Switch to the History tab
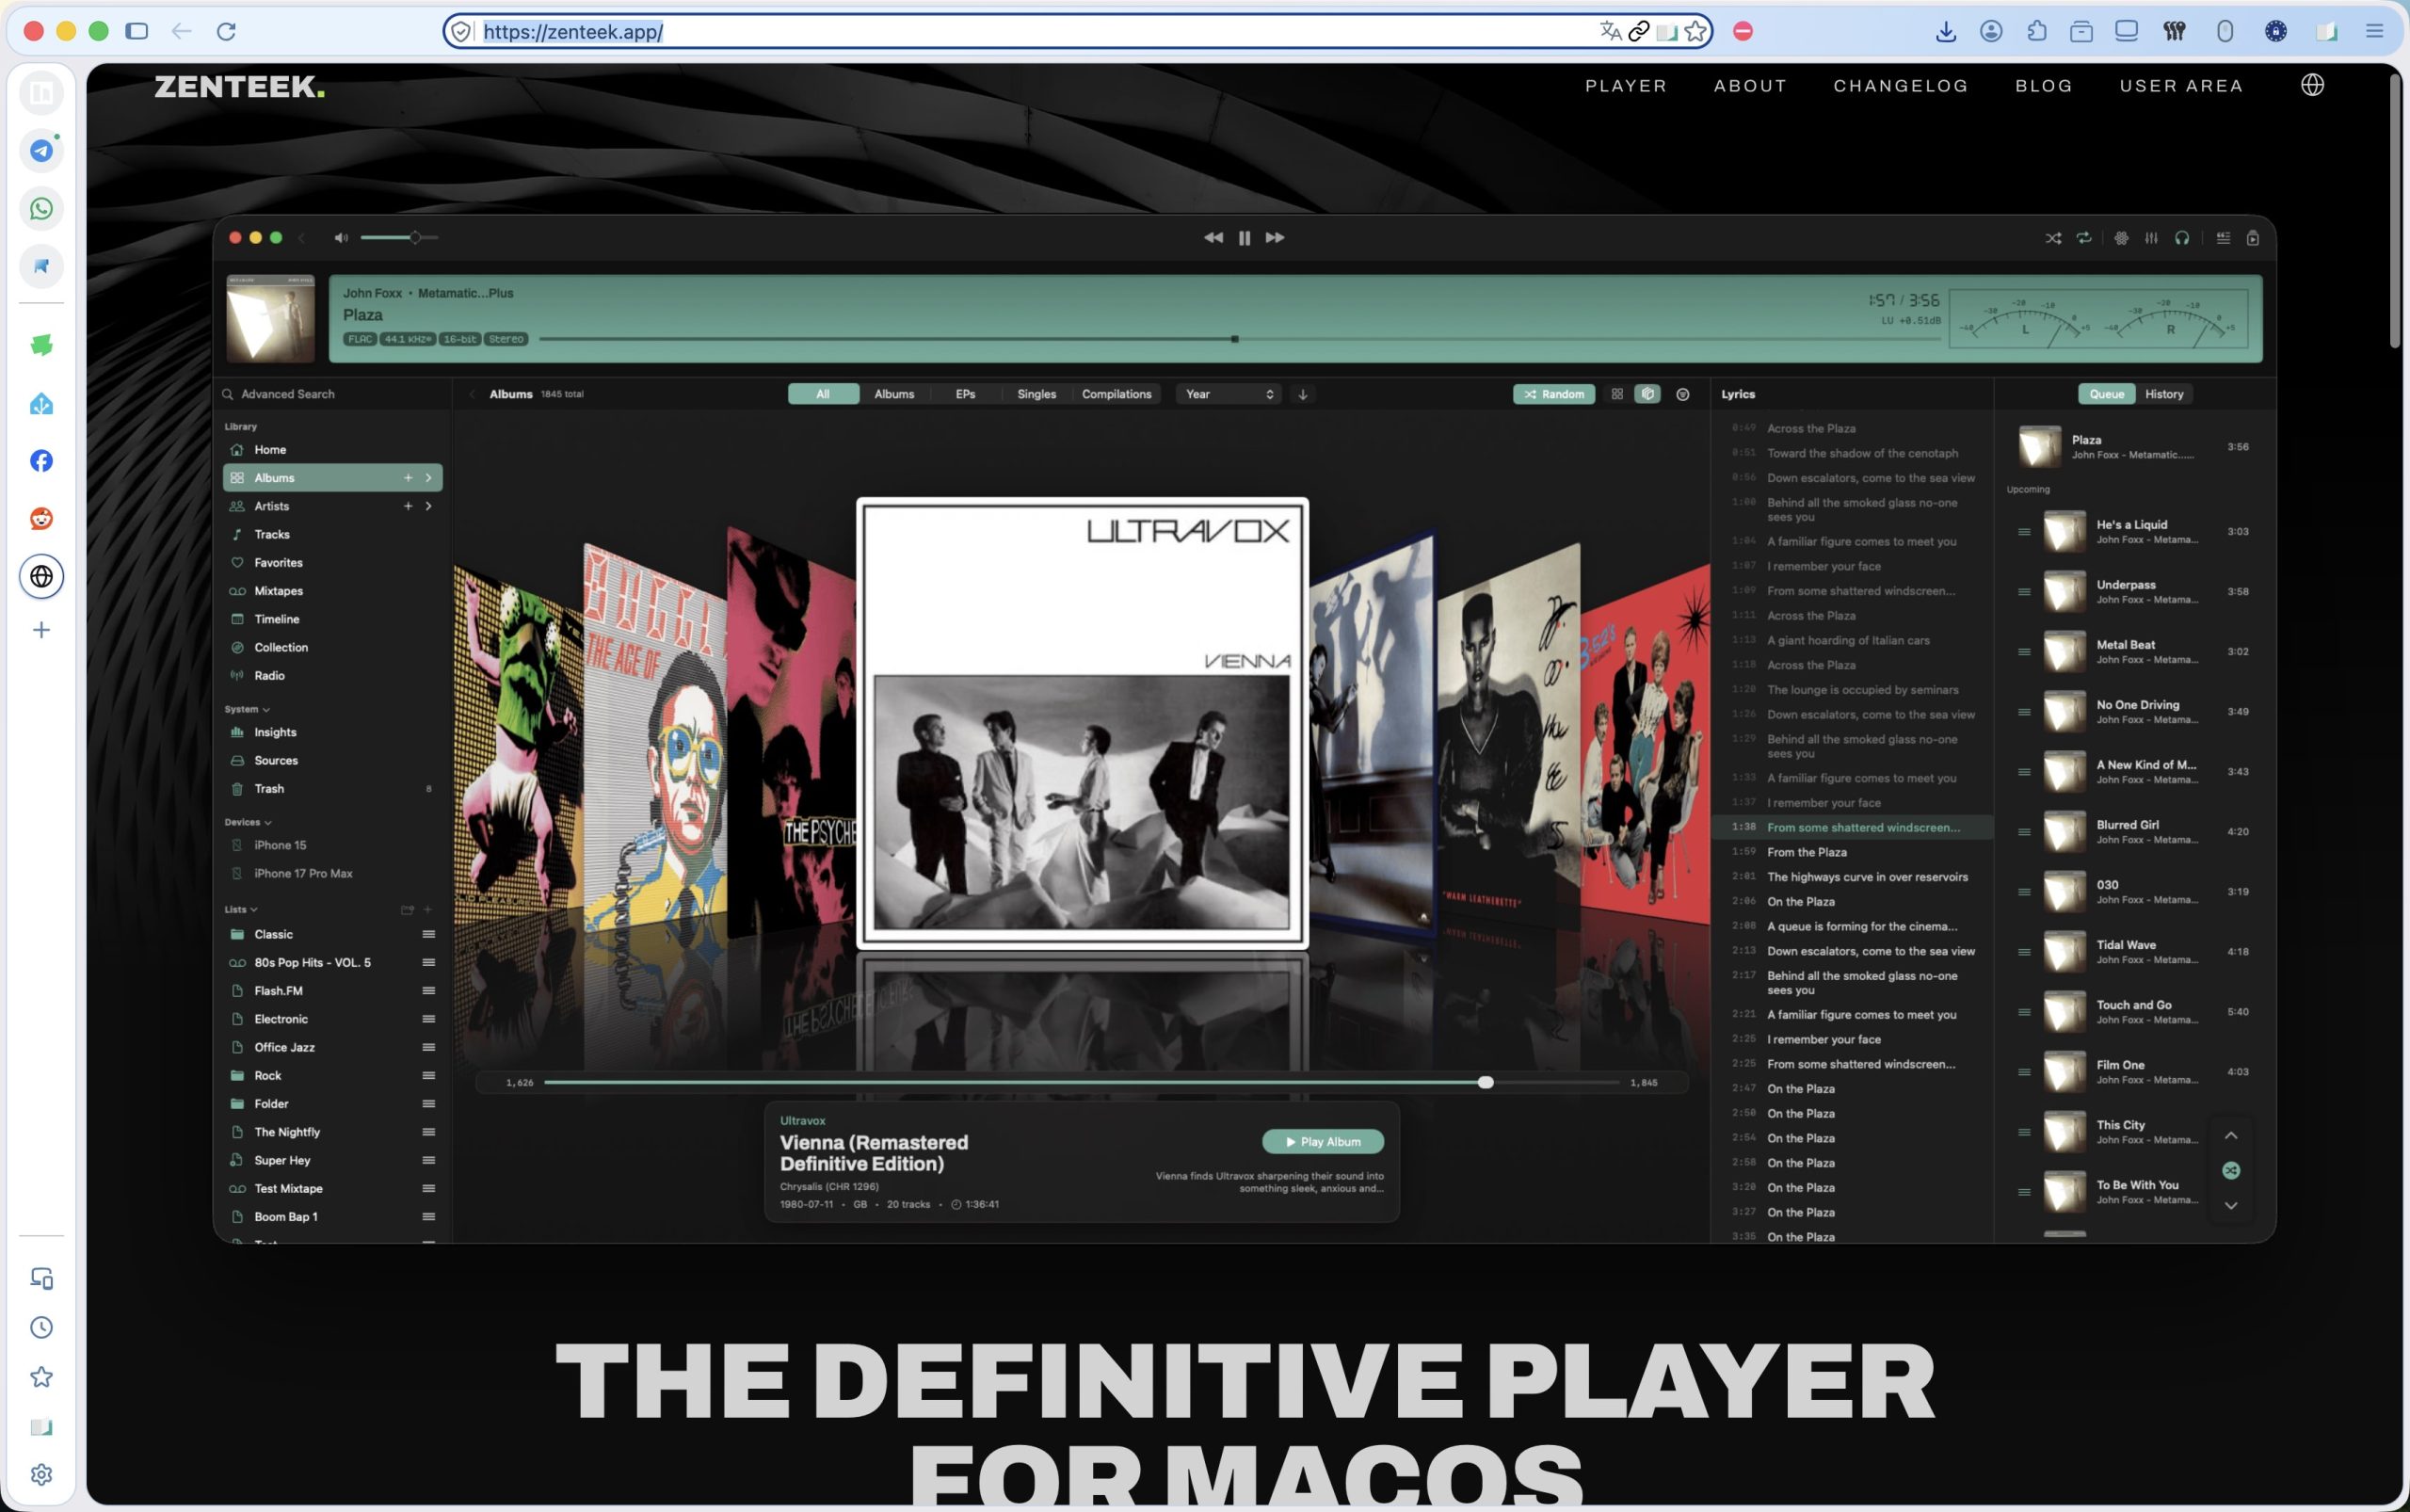Screen dimensions: 2410x1512 point(2164,394)
